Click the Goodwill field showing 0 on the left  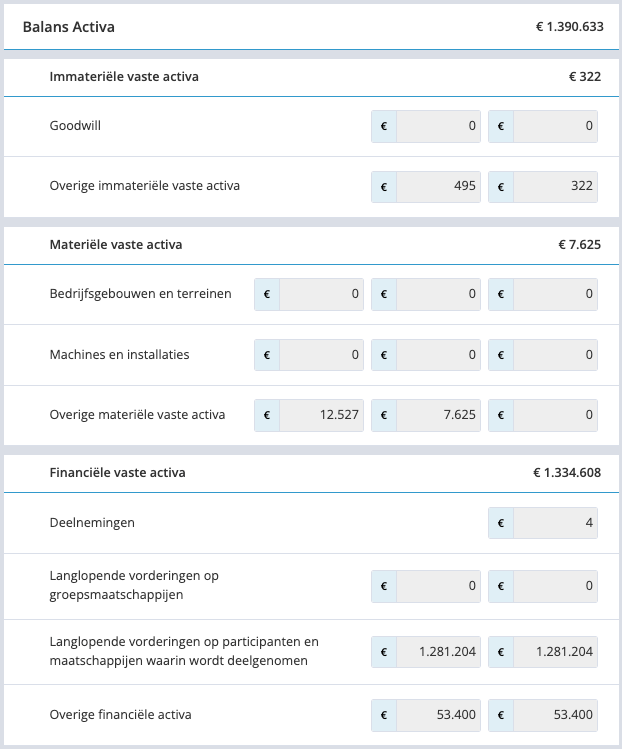438,126
